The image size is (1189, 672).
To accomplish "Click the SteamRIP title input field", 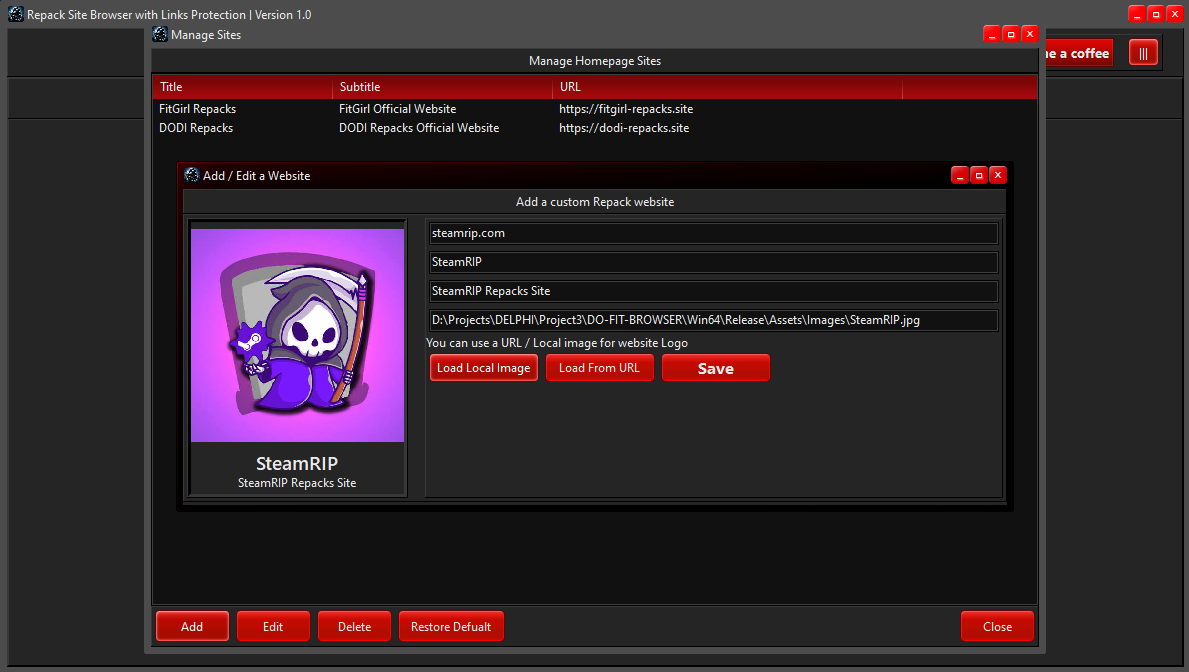I will (x=713, y=262).
